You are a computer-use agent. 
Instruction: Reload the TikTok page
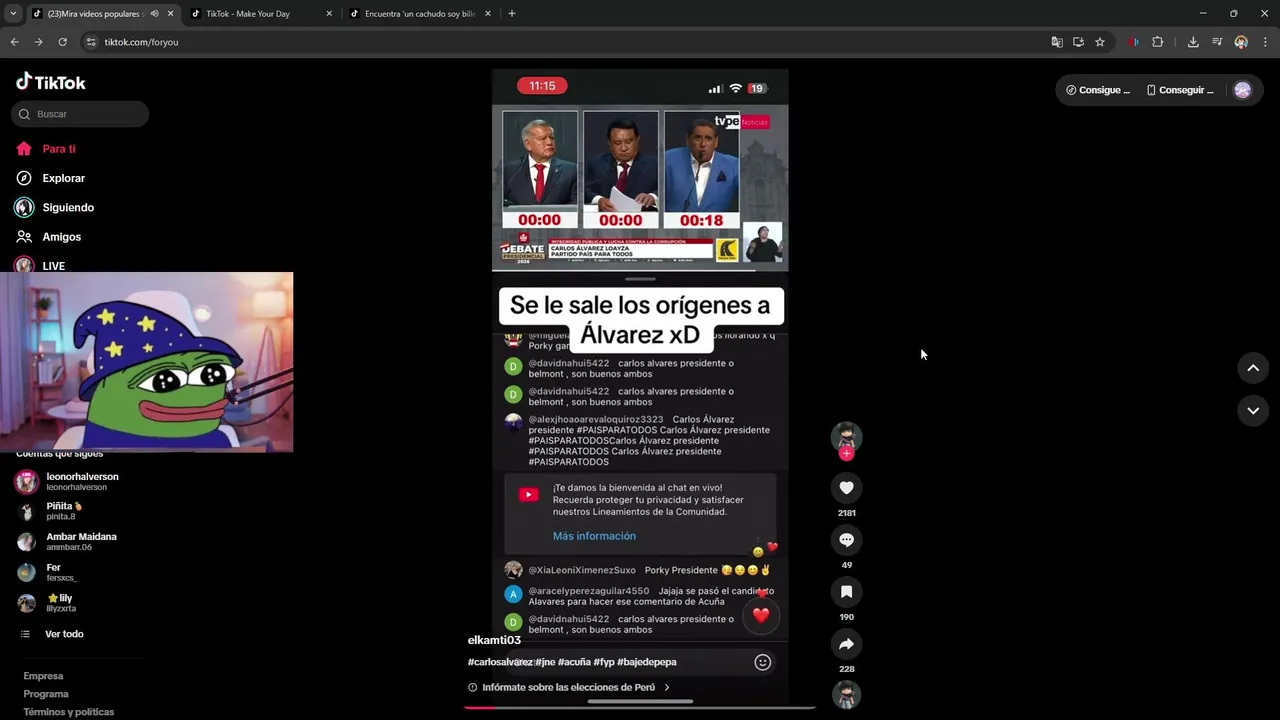(x=62, y=42)
